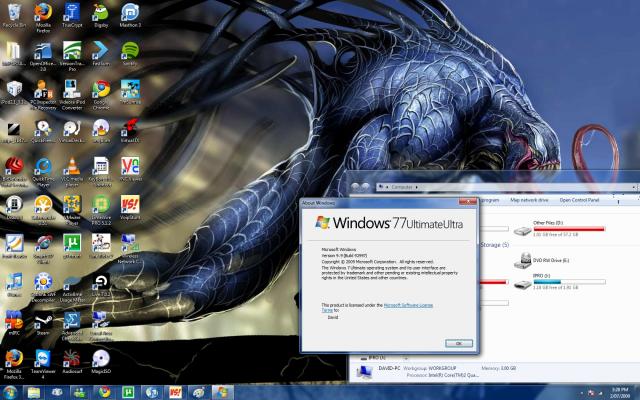Launch the Steam desktop shortcut
Screen dimensions: 640x400
43,324
